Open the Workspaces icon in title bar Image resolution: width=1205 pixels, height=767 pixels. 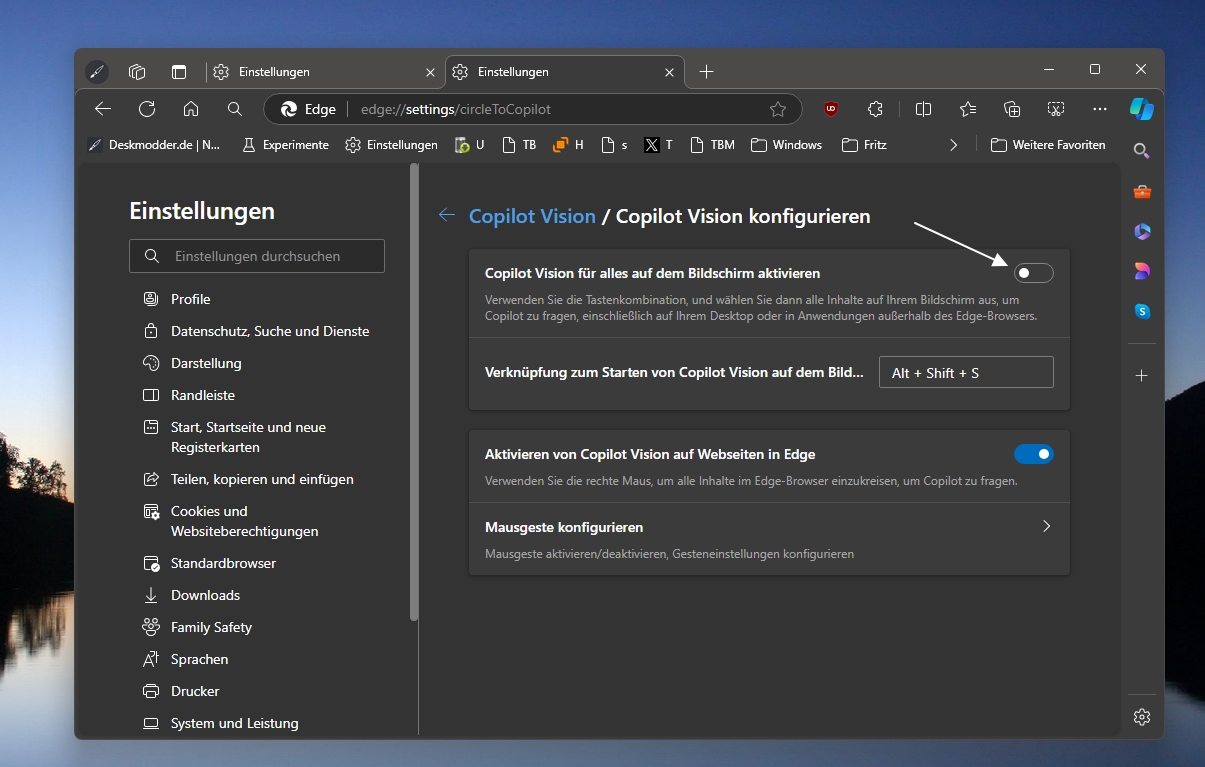click(138, 72)
